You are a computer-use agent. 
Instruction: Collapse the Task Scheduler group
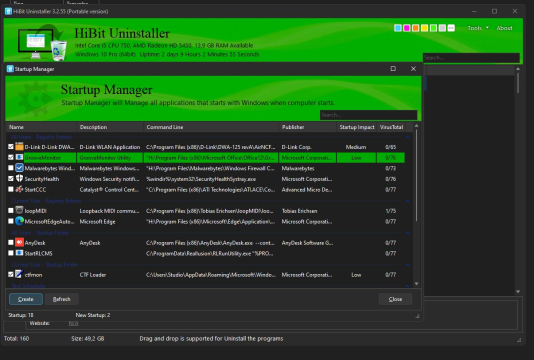[x=407, y=285]
